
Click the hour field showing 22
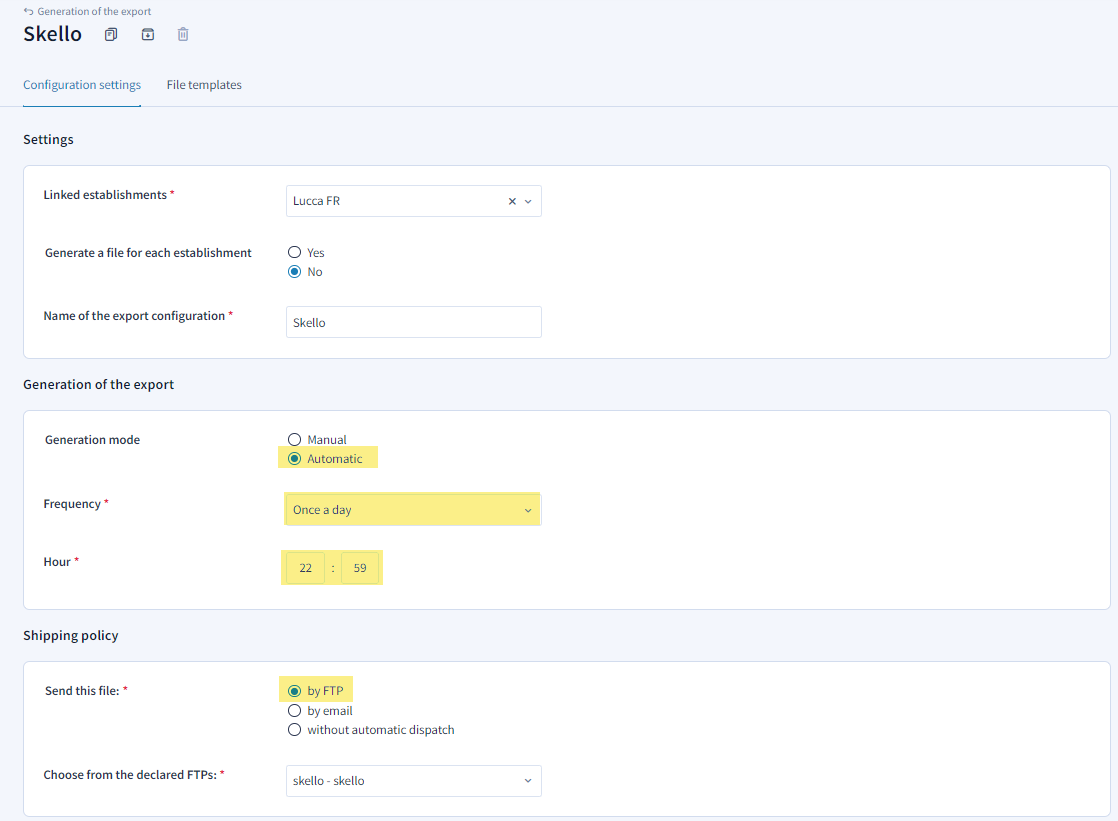[x=305, y=568]
